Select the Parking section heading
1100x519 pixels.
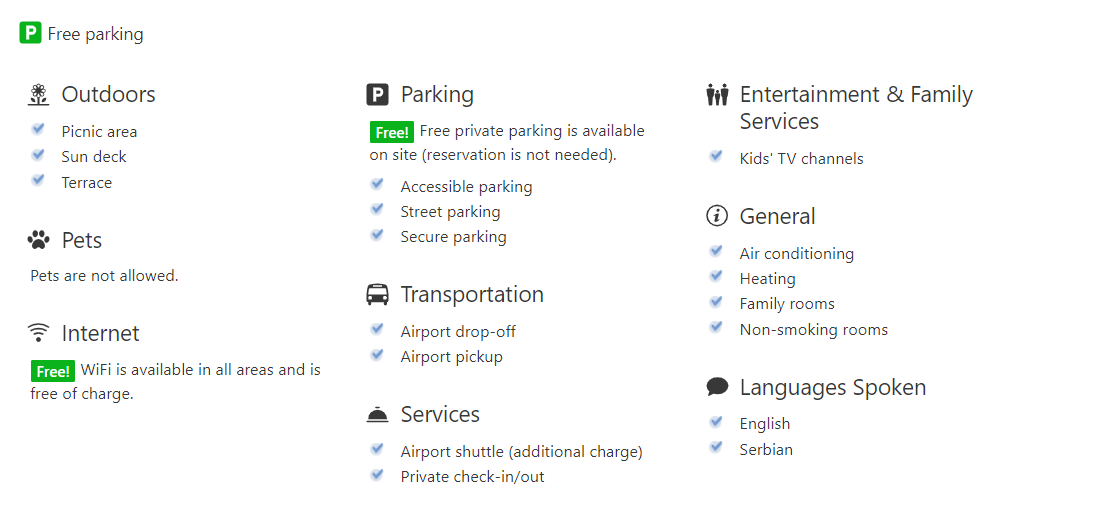click(x=437, y=95)
